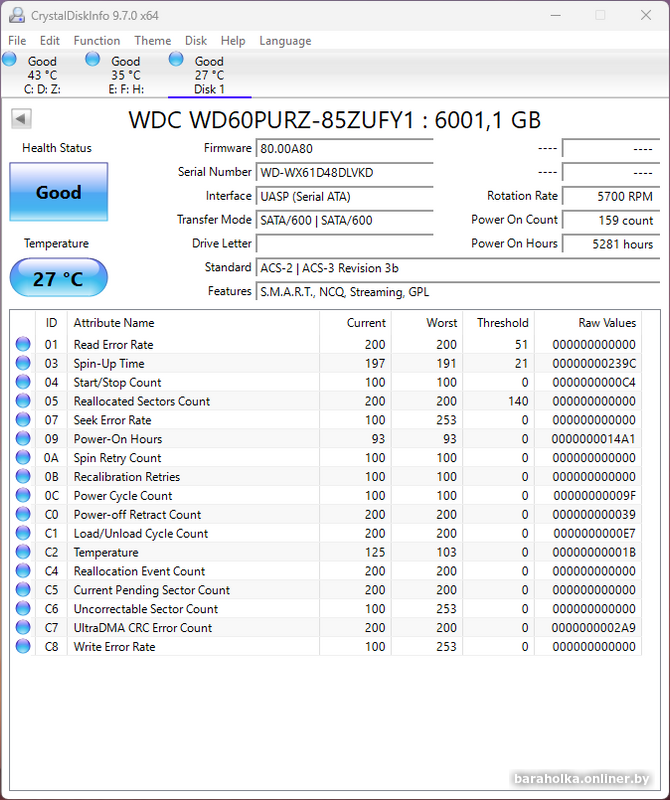Click status orb for Load/Unload Cycle Count
The width and height of the screenshot is (670, 800).
point(23,533)
